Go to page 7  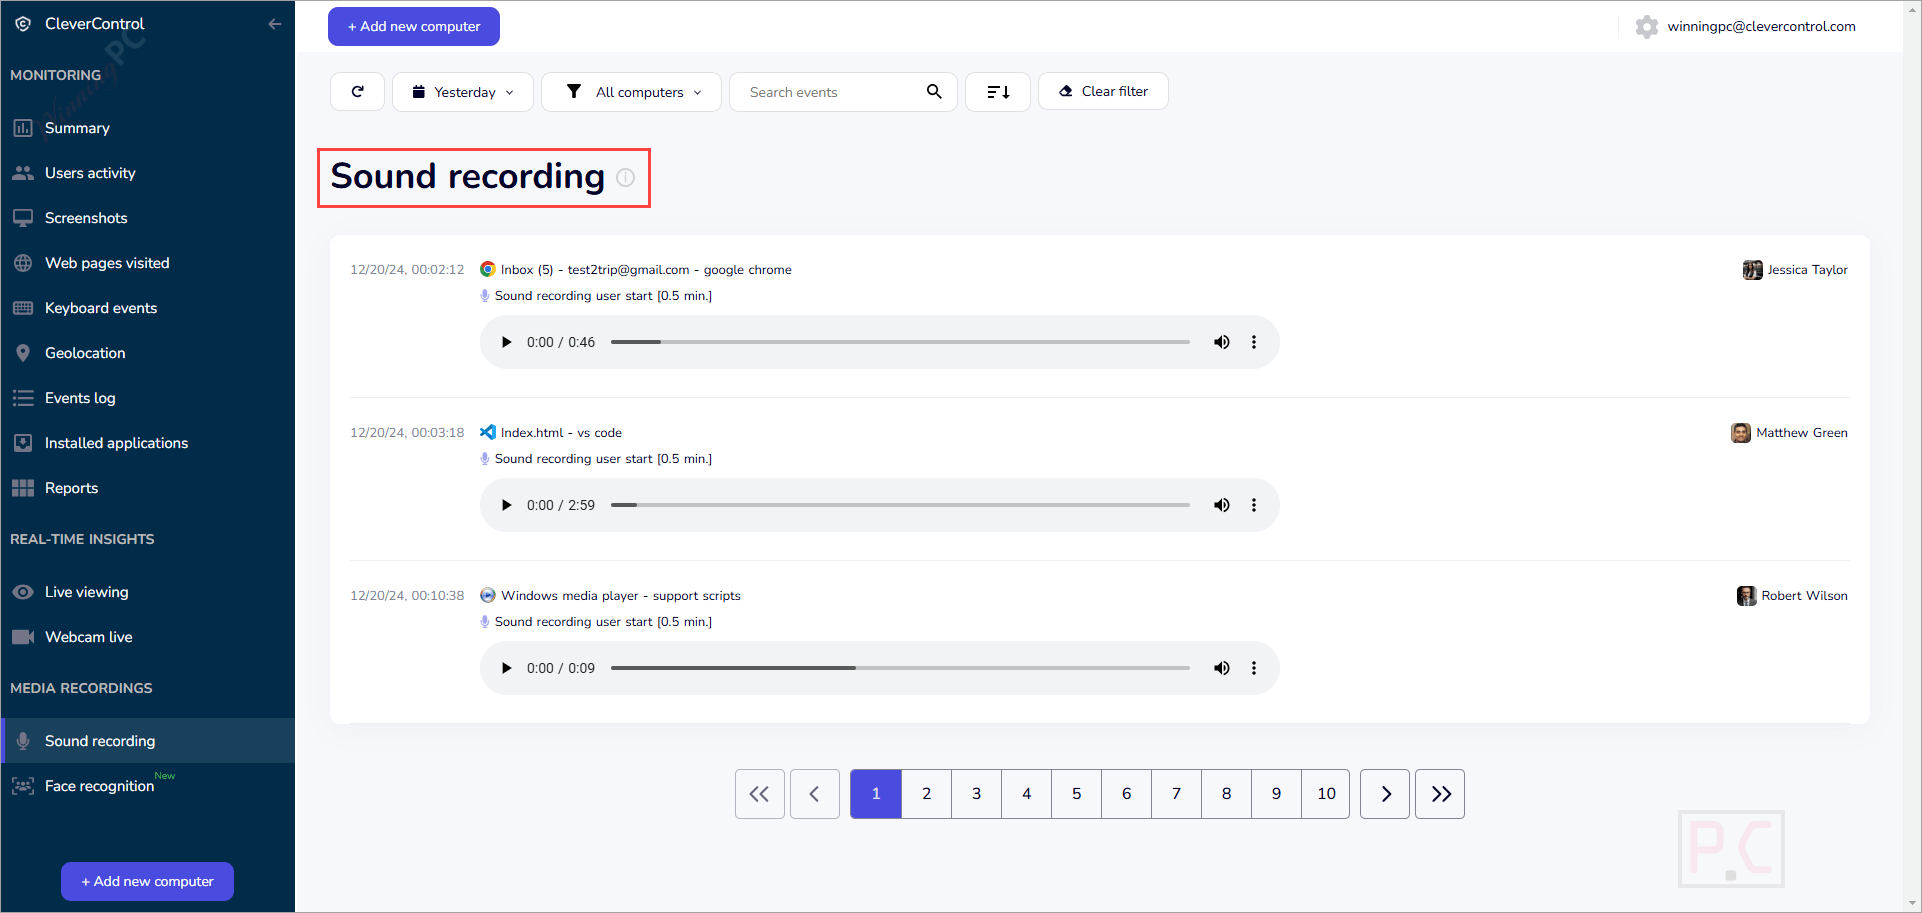tap(1177, 794)
